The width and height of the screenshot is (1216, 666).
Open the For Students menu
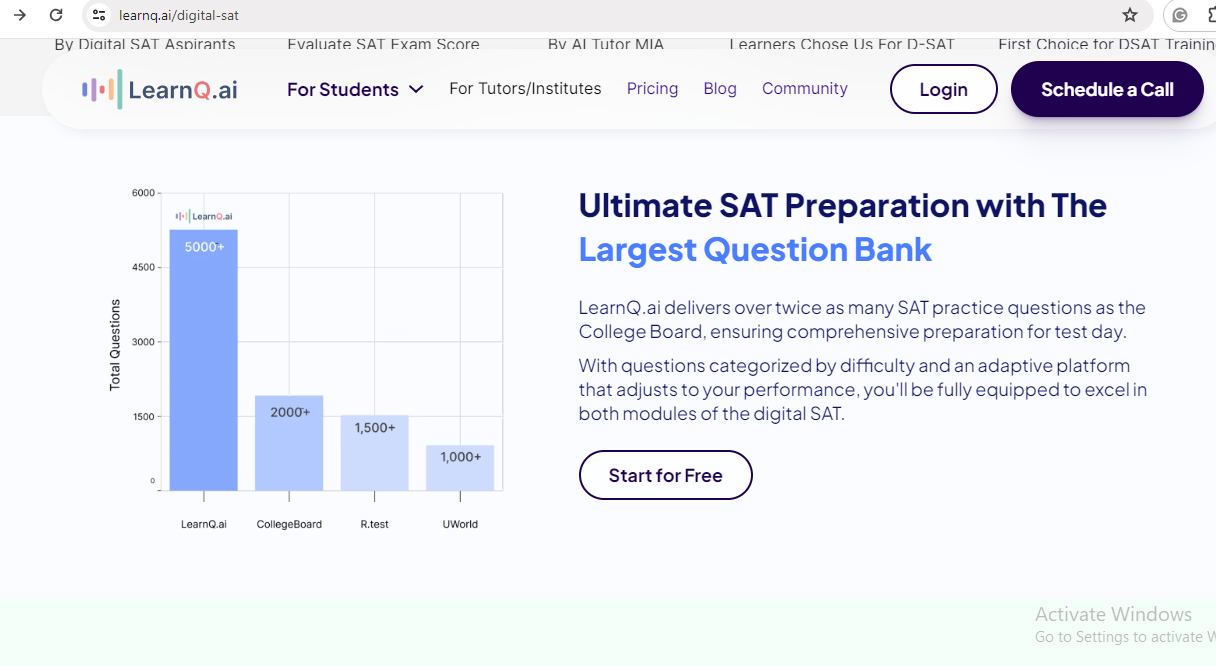[355, 89]
